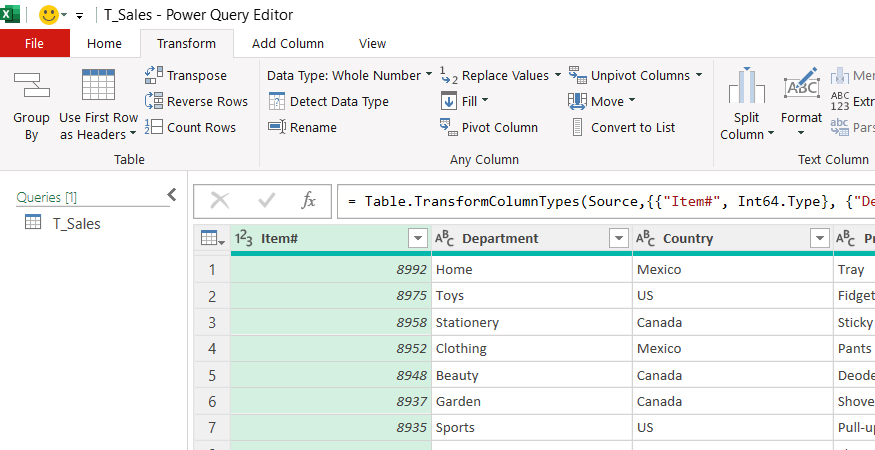
Task: Open the View tab
Action: (372, 44)
